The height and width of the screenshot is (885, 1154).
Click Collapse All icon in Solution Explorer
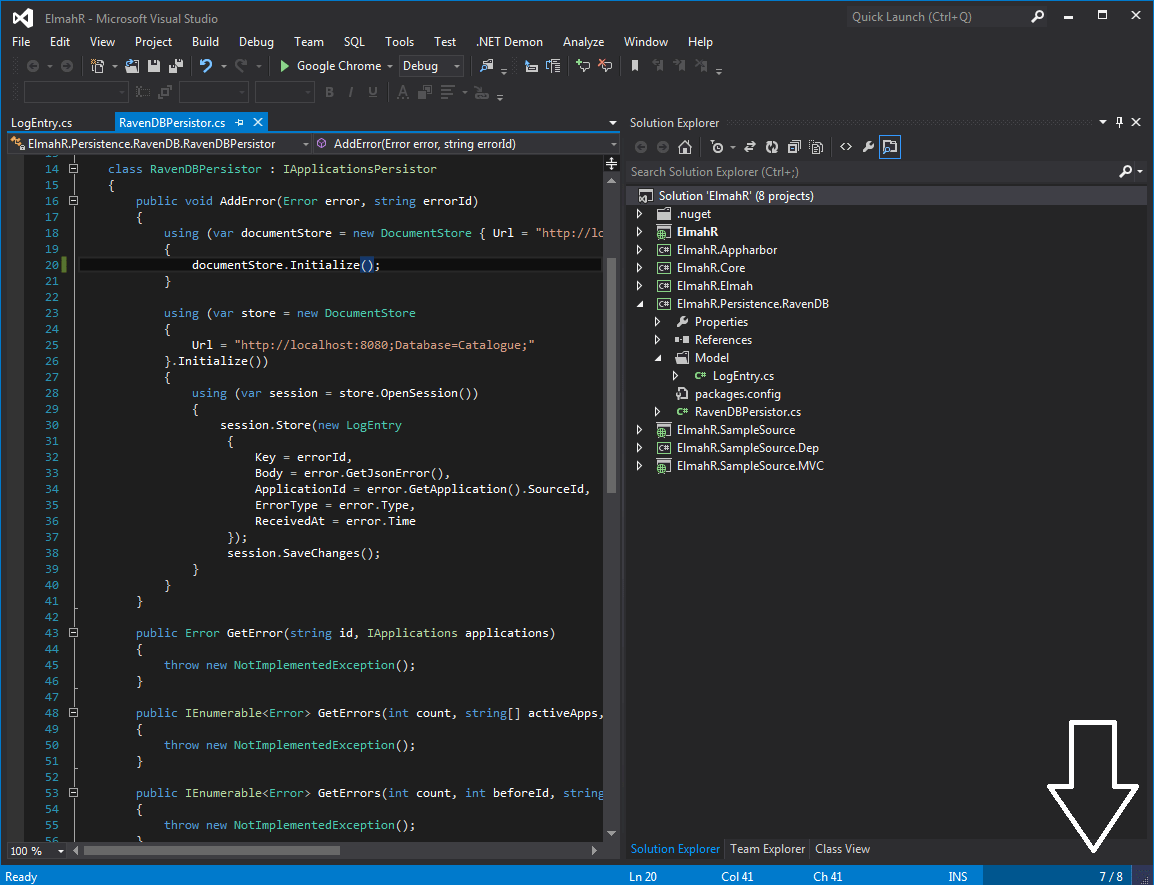point(796,147)
